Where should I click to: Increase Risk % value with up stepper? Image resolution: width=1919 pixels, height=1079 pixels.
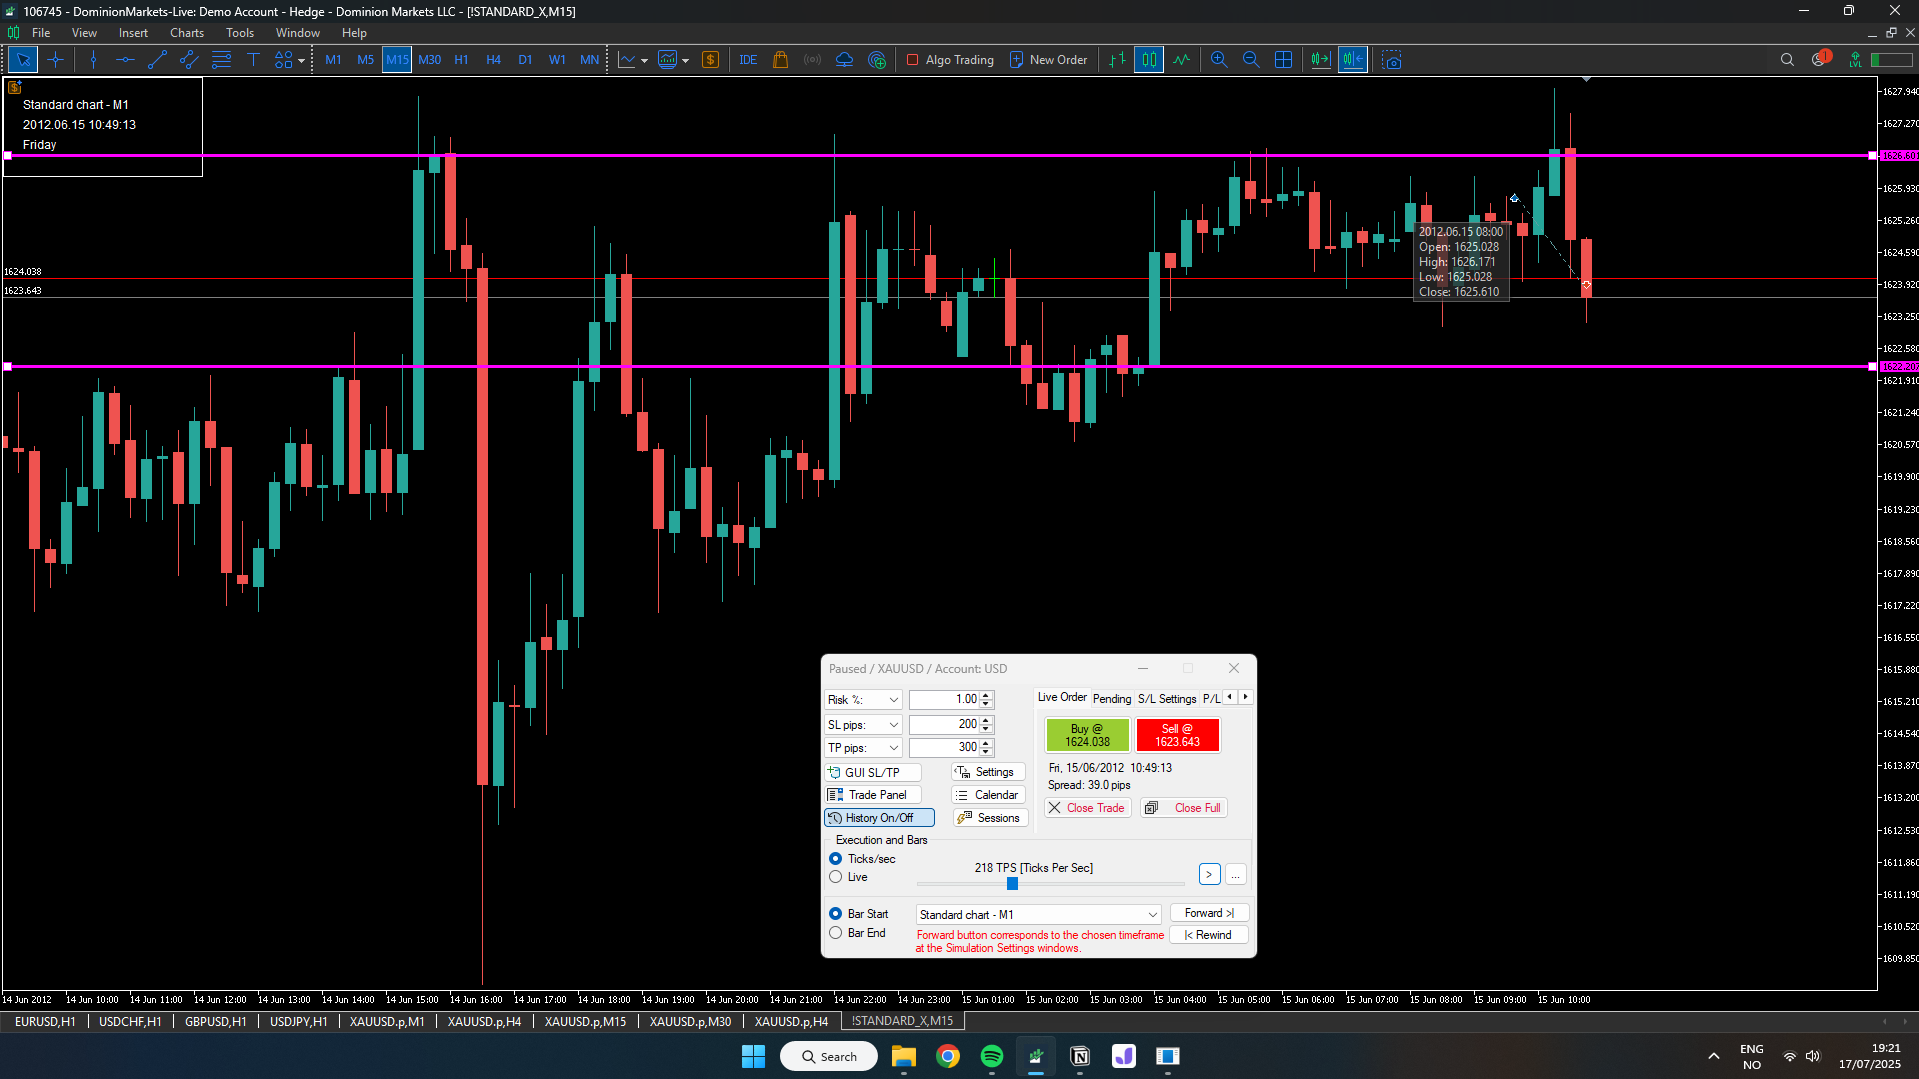986,696
